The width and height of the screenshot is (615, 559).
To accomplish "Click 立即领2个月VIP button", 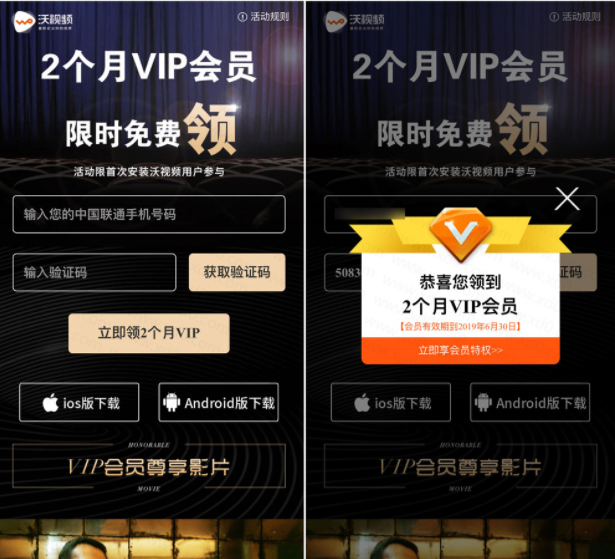I will [149, 333].
